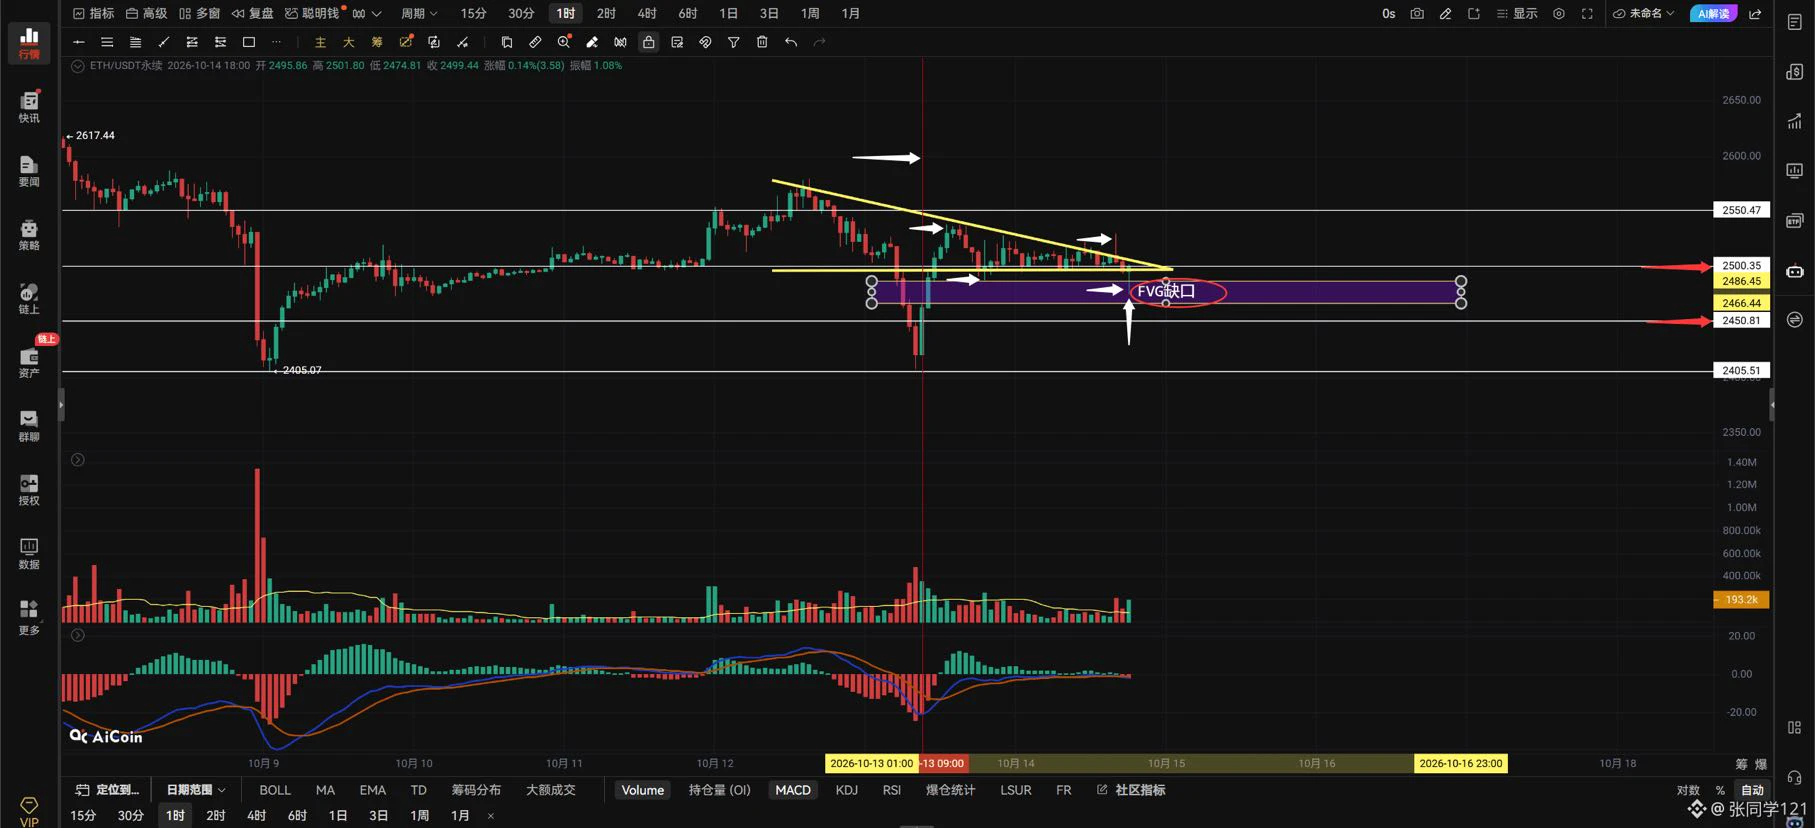Click the 定位到 locate button
The height and width of the screenshot is (828, 1815).
pyautogui.click(x=108, y=790)
